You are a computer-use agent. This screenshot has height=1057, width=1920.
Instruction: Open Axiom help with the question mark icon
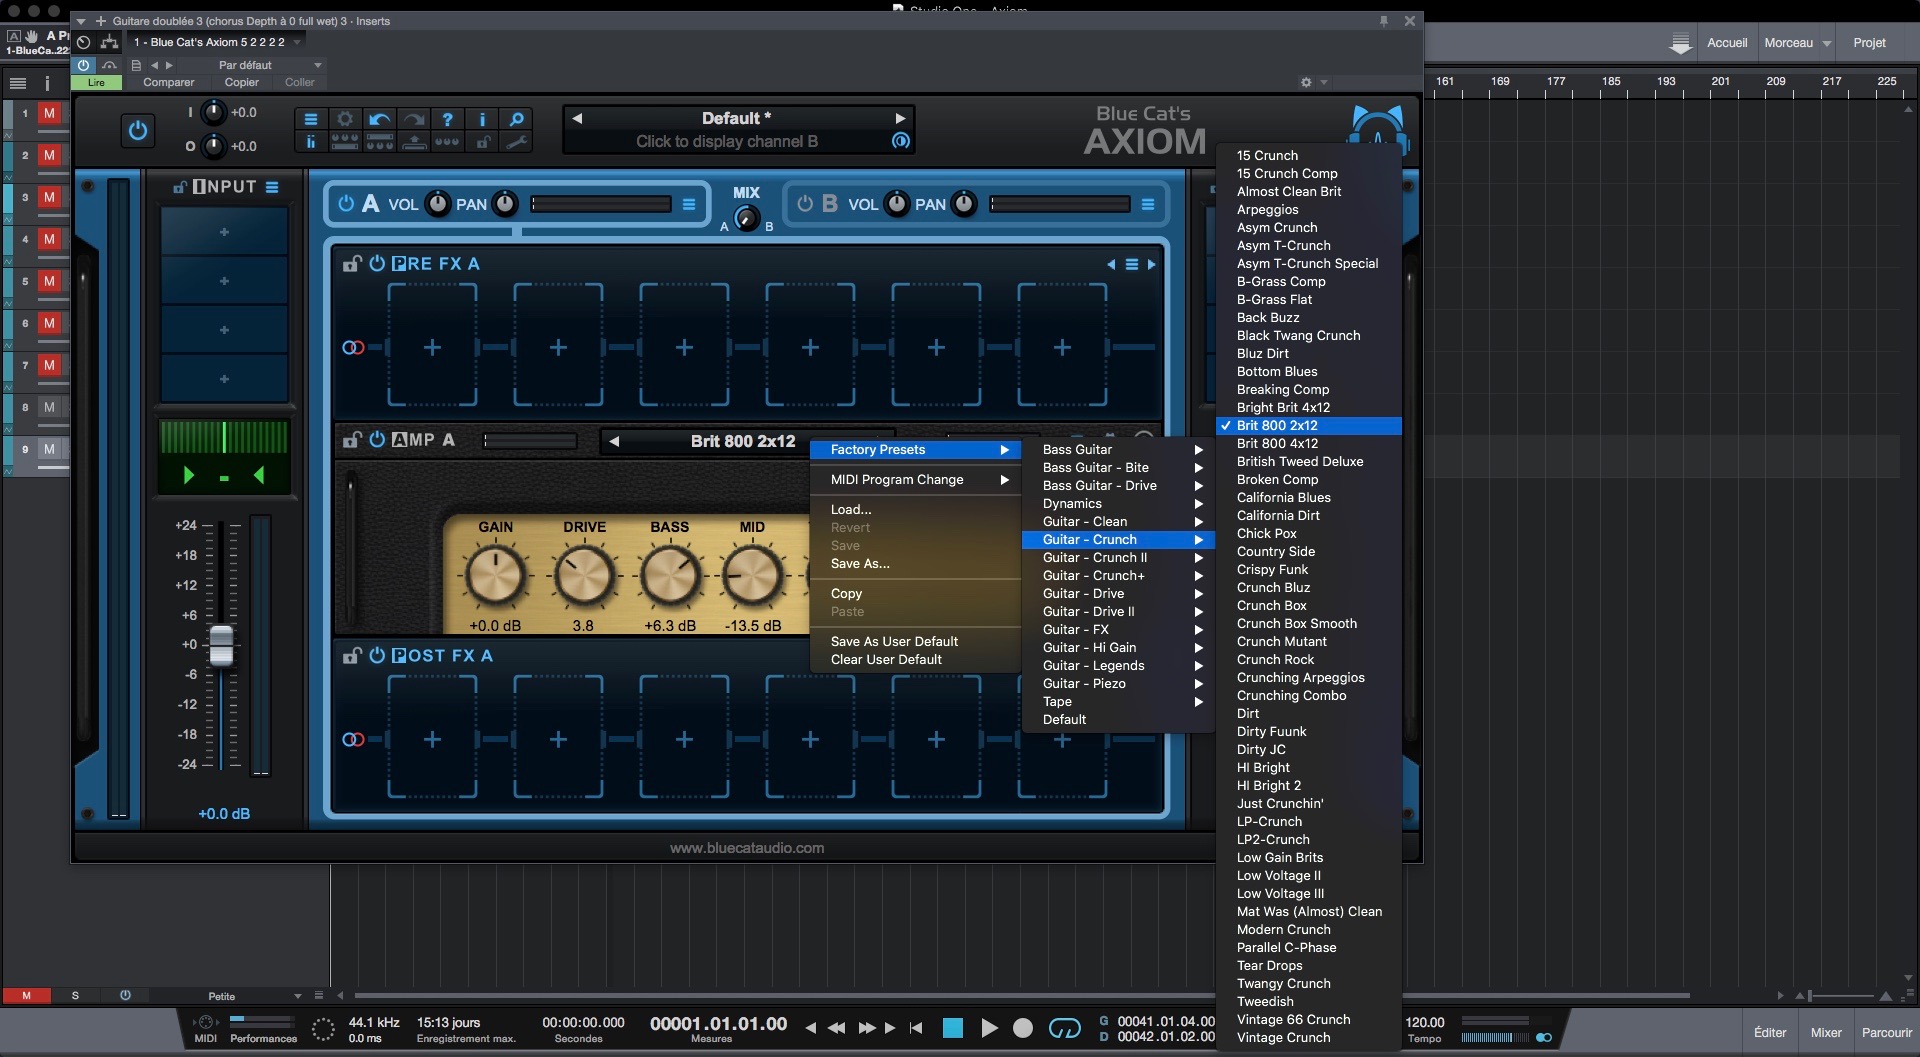448,119
